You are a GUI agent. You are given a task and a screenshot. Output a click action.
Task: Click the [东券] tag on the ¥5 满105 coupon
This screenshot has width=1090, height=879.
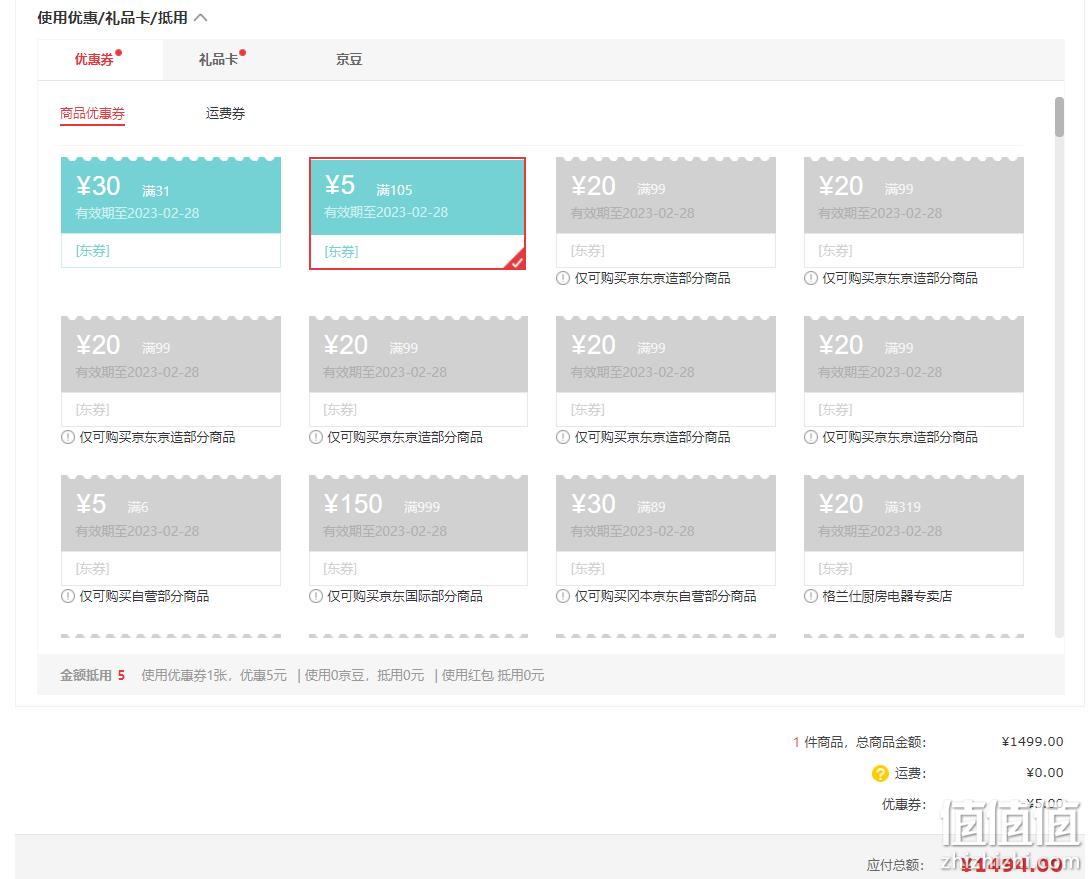341,252
